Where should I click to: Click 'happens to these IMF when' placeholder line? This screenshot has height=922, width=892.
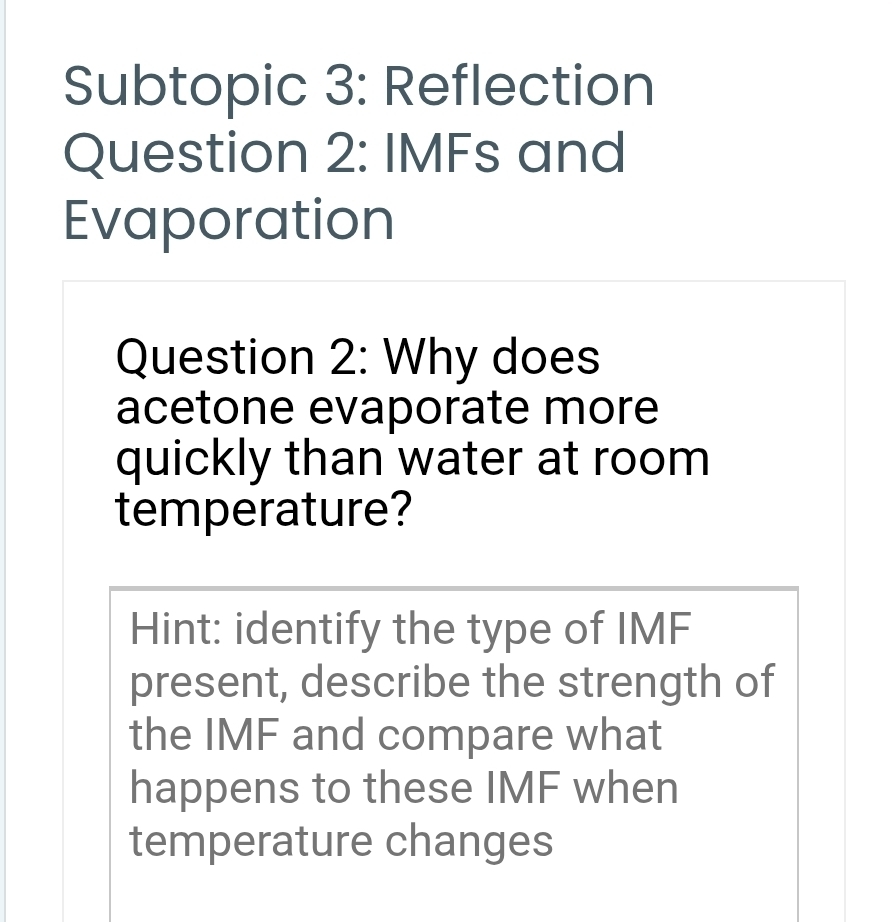tap(404, 788)
